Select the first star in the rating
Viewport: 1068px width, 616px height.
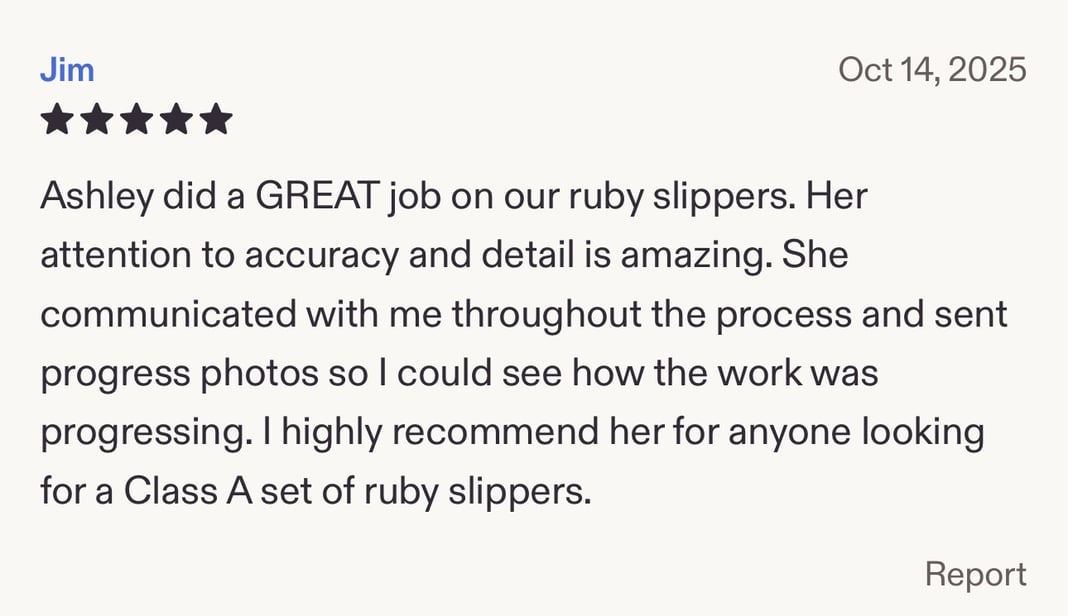[x=56, y=119]
